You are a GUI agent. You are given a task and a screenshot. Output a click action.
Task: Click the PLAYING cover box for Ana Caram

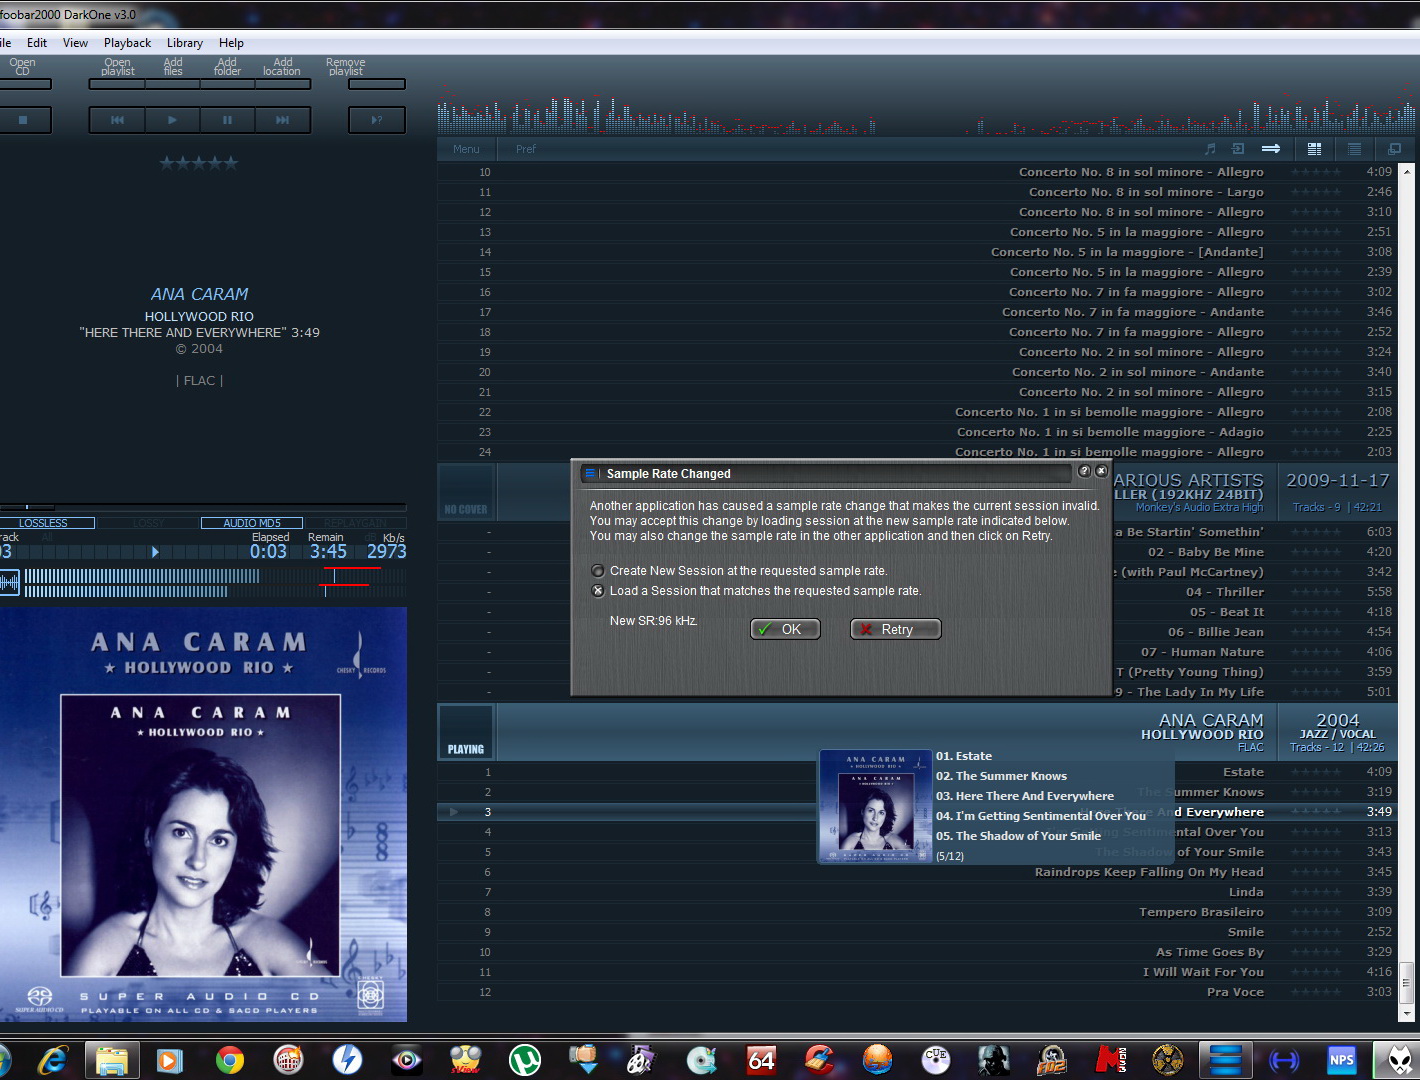click(466, 732)
